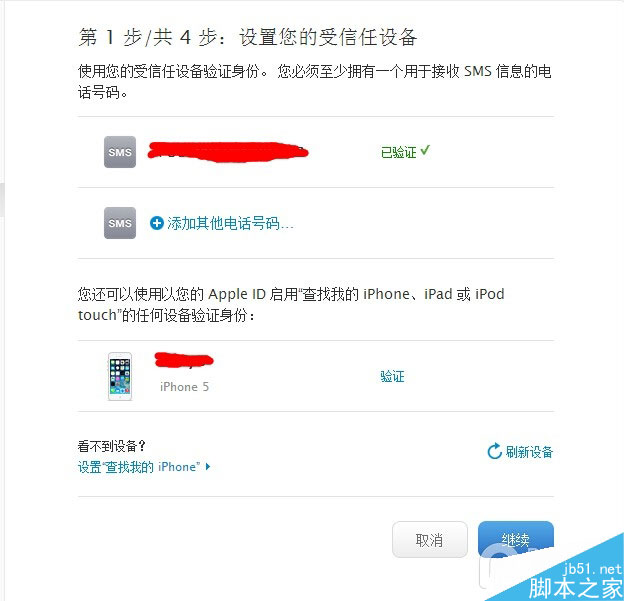Select the iPhone 5 device image
This screenshot has height=601, width=624.
120,376
